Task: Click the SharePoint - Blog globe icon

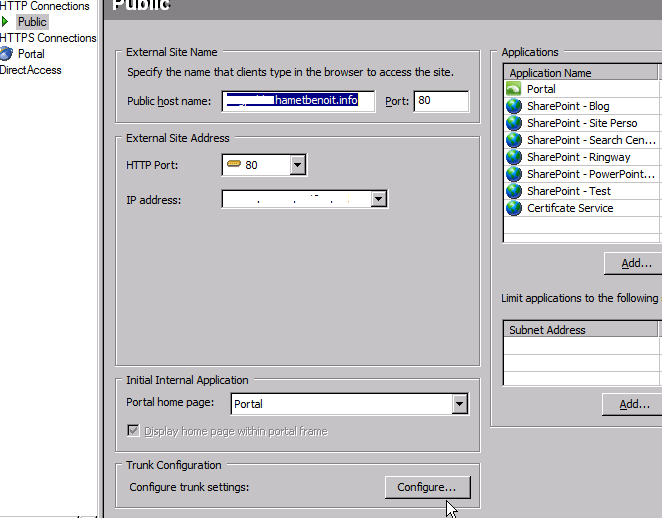Action: pyautogui.click(x=514, y=106)
